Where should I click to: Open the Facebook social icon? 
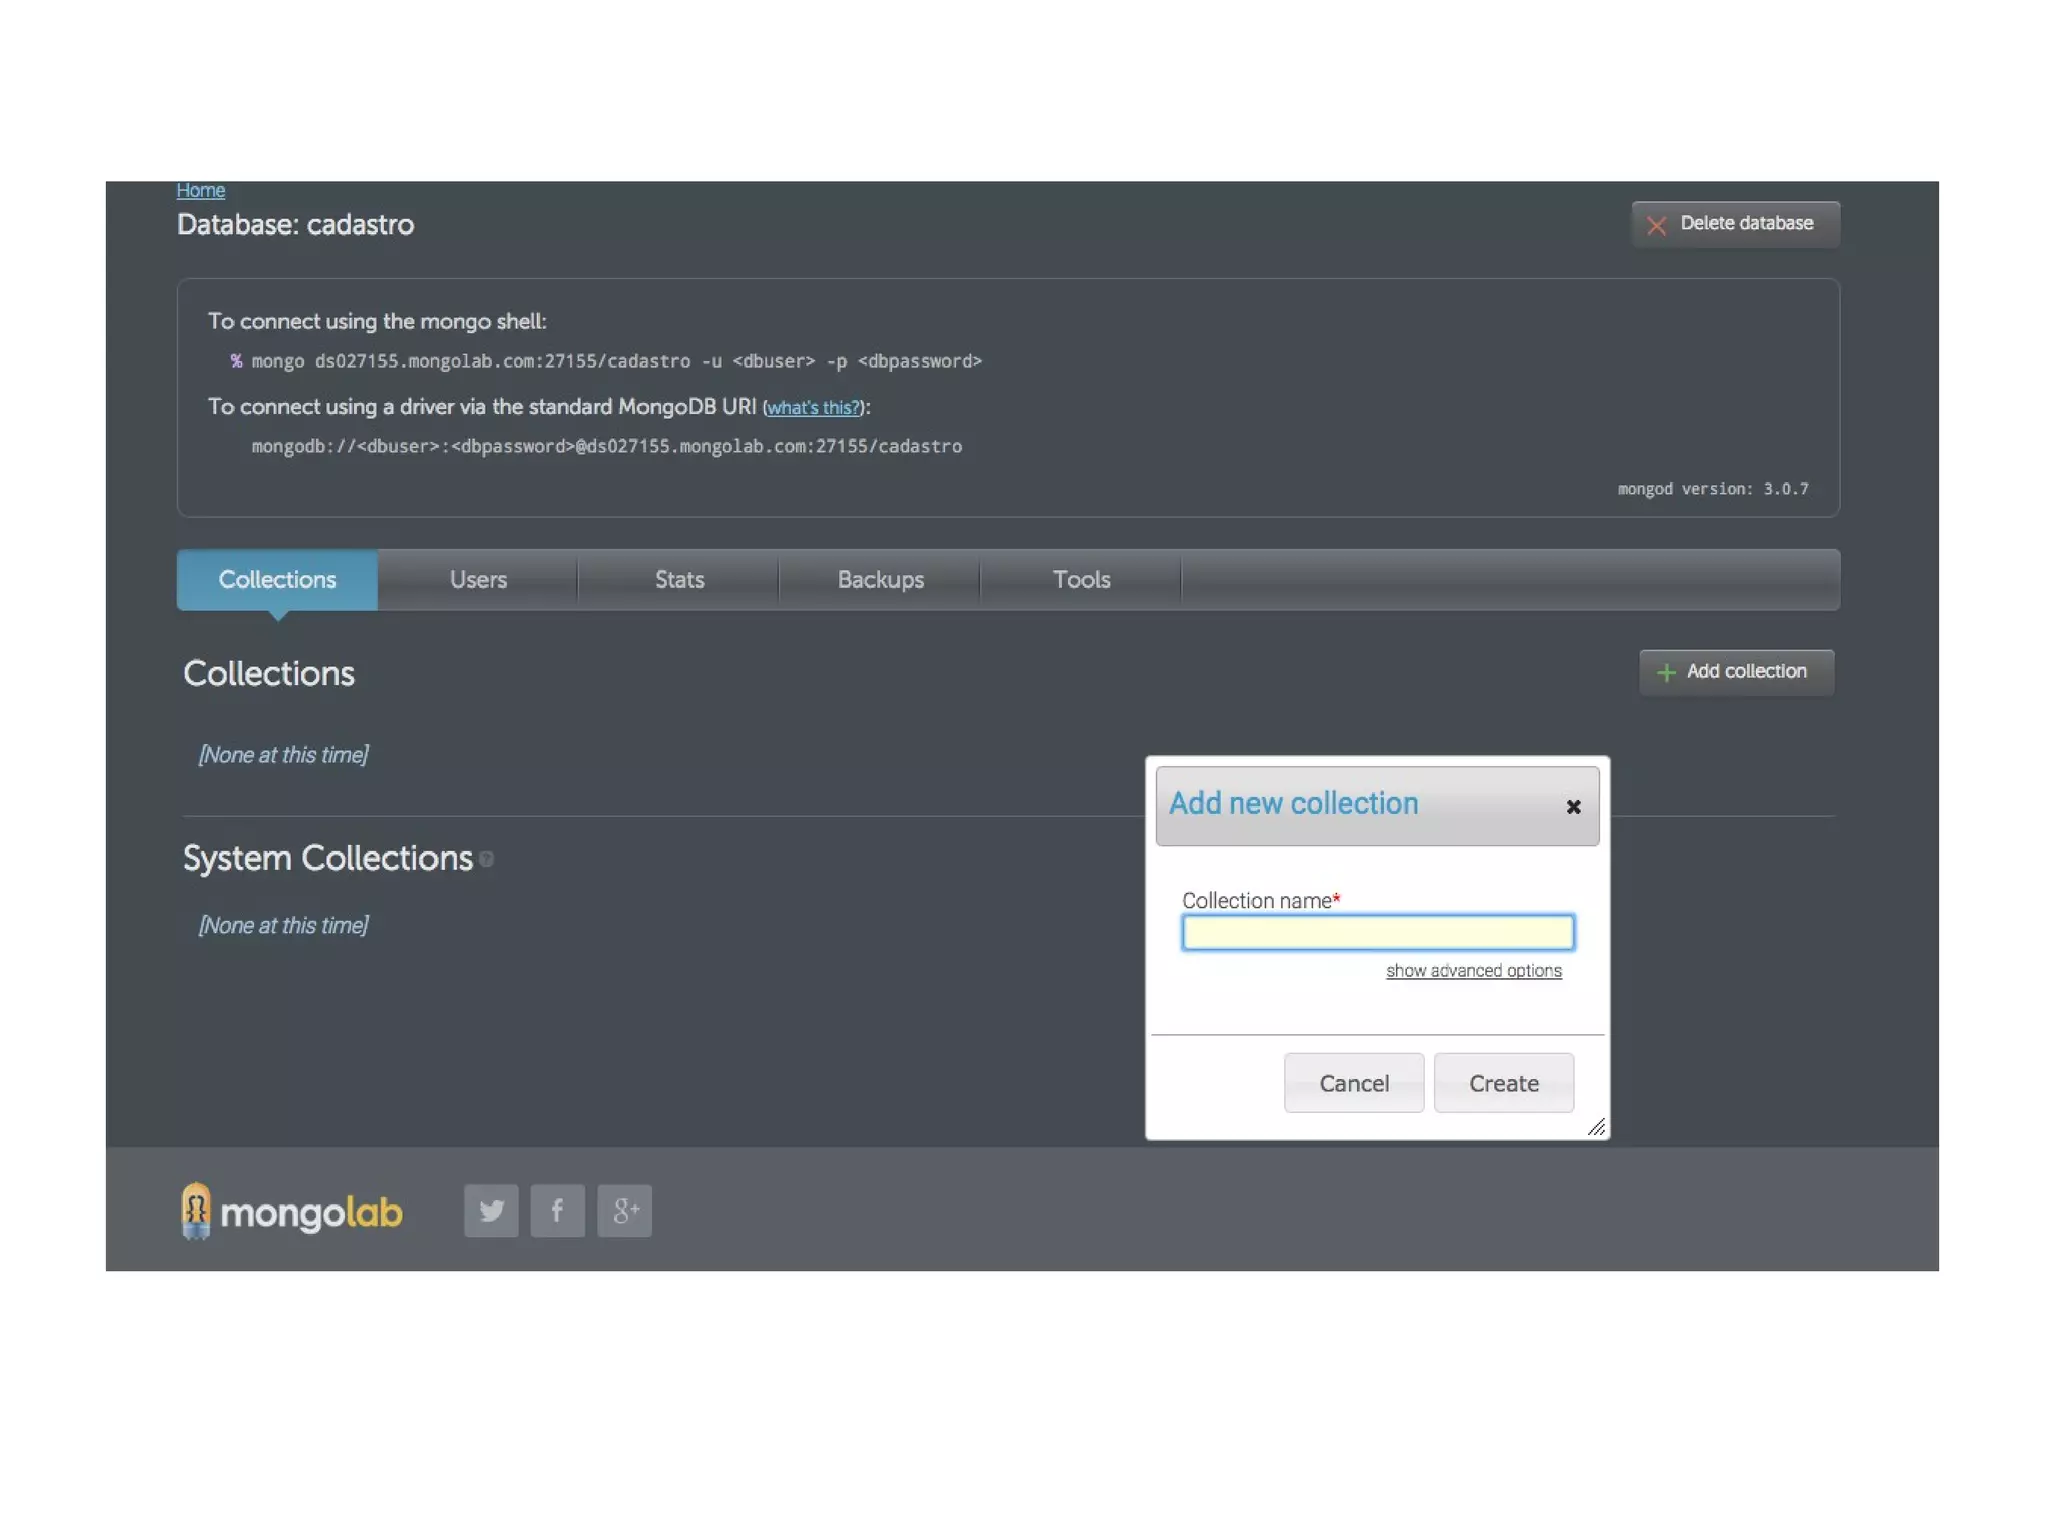coord(557,1210)
